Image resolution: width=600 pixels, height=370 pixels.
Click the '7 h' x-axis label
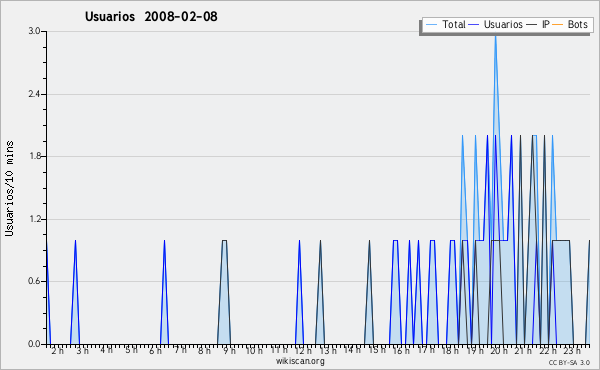tap(180, 350)
